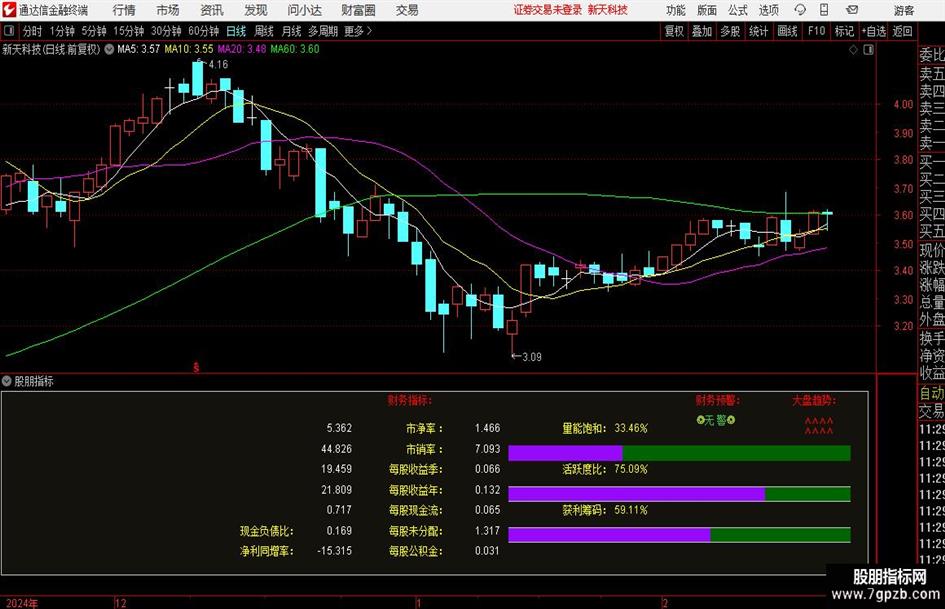Screen dimensions: 945x609
Task: Click the 新天科技 stock name in title bar
Action: coord(608,10)
